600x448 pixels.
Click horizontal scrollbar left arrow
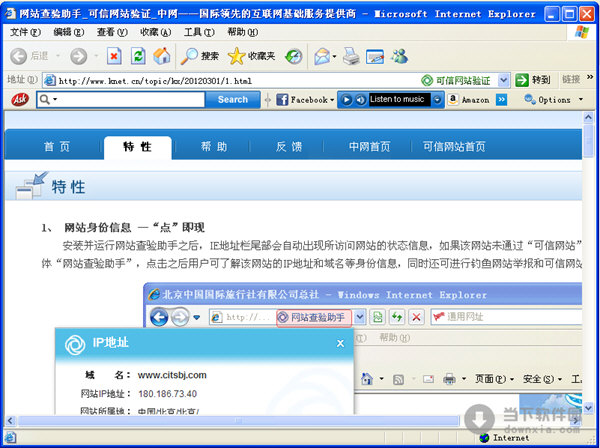pyautogui.click(x=11, y=421)
